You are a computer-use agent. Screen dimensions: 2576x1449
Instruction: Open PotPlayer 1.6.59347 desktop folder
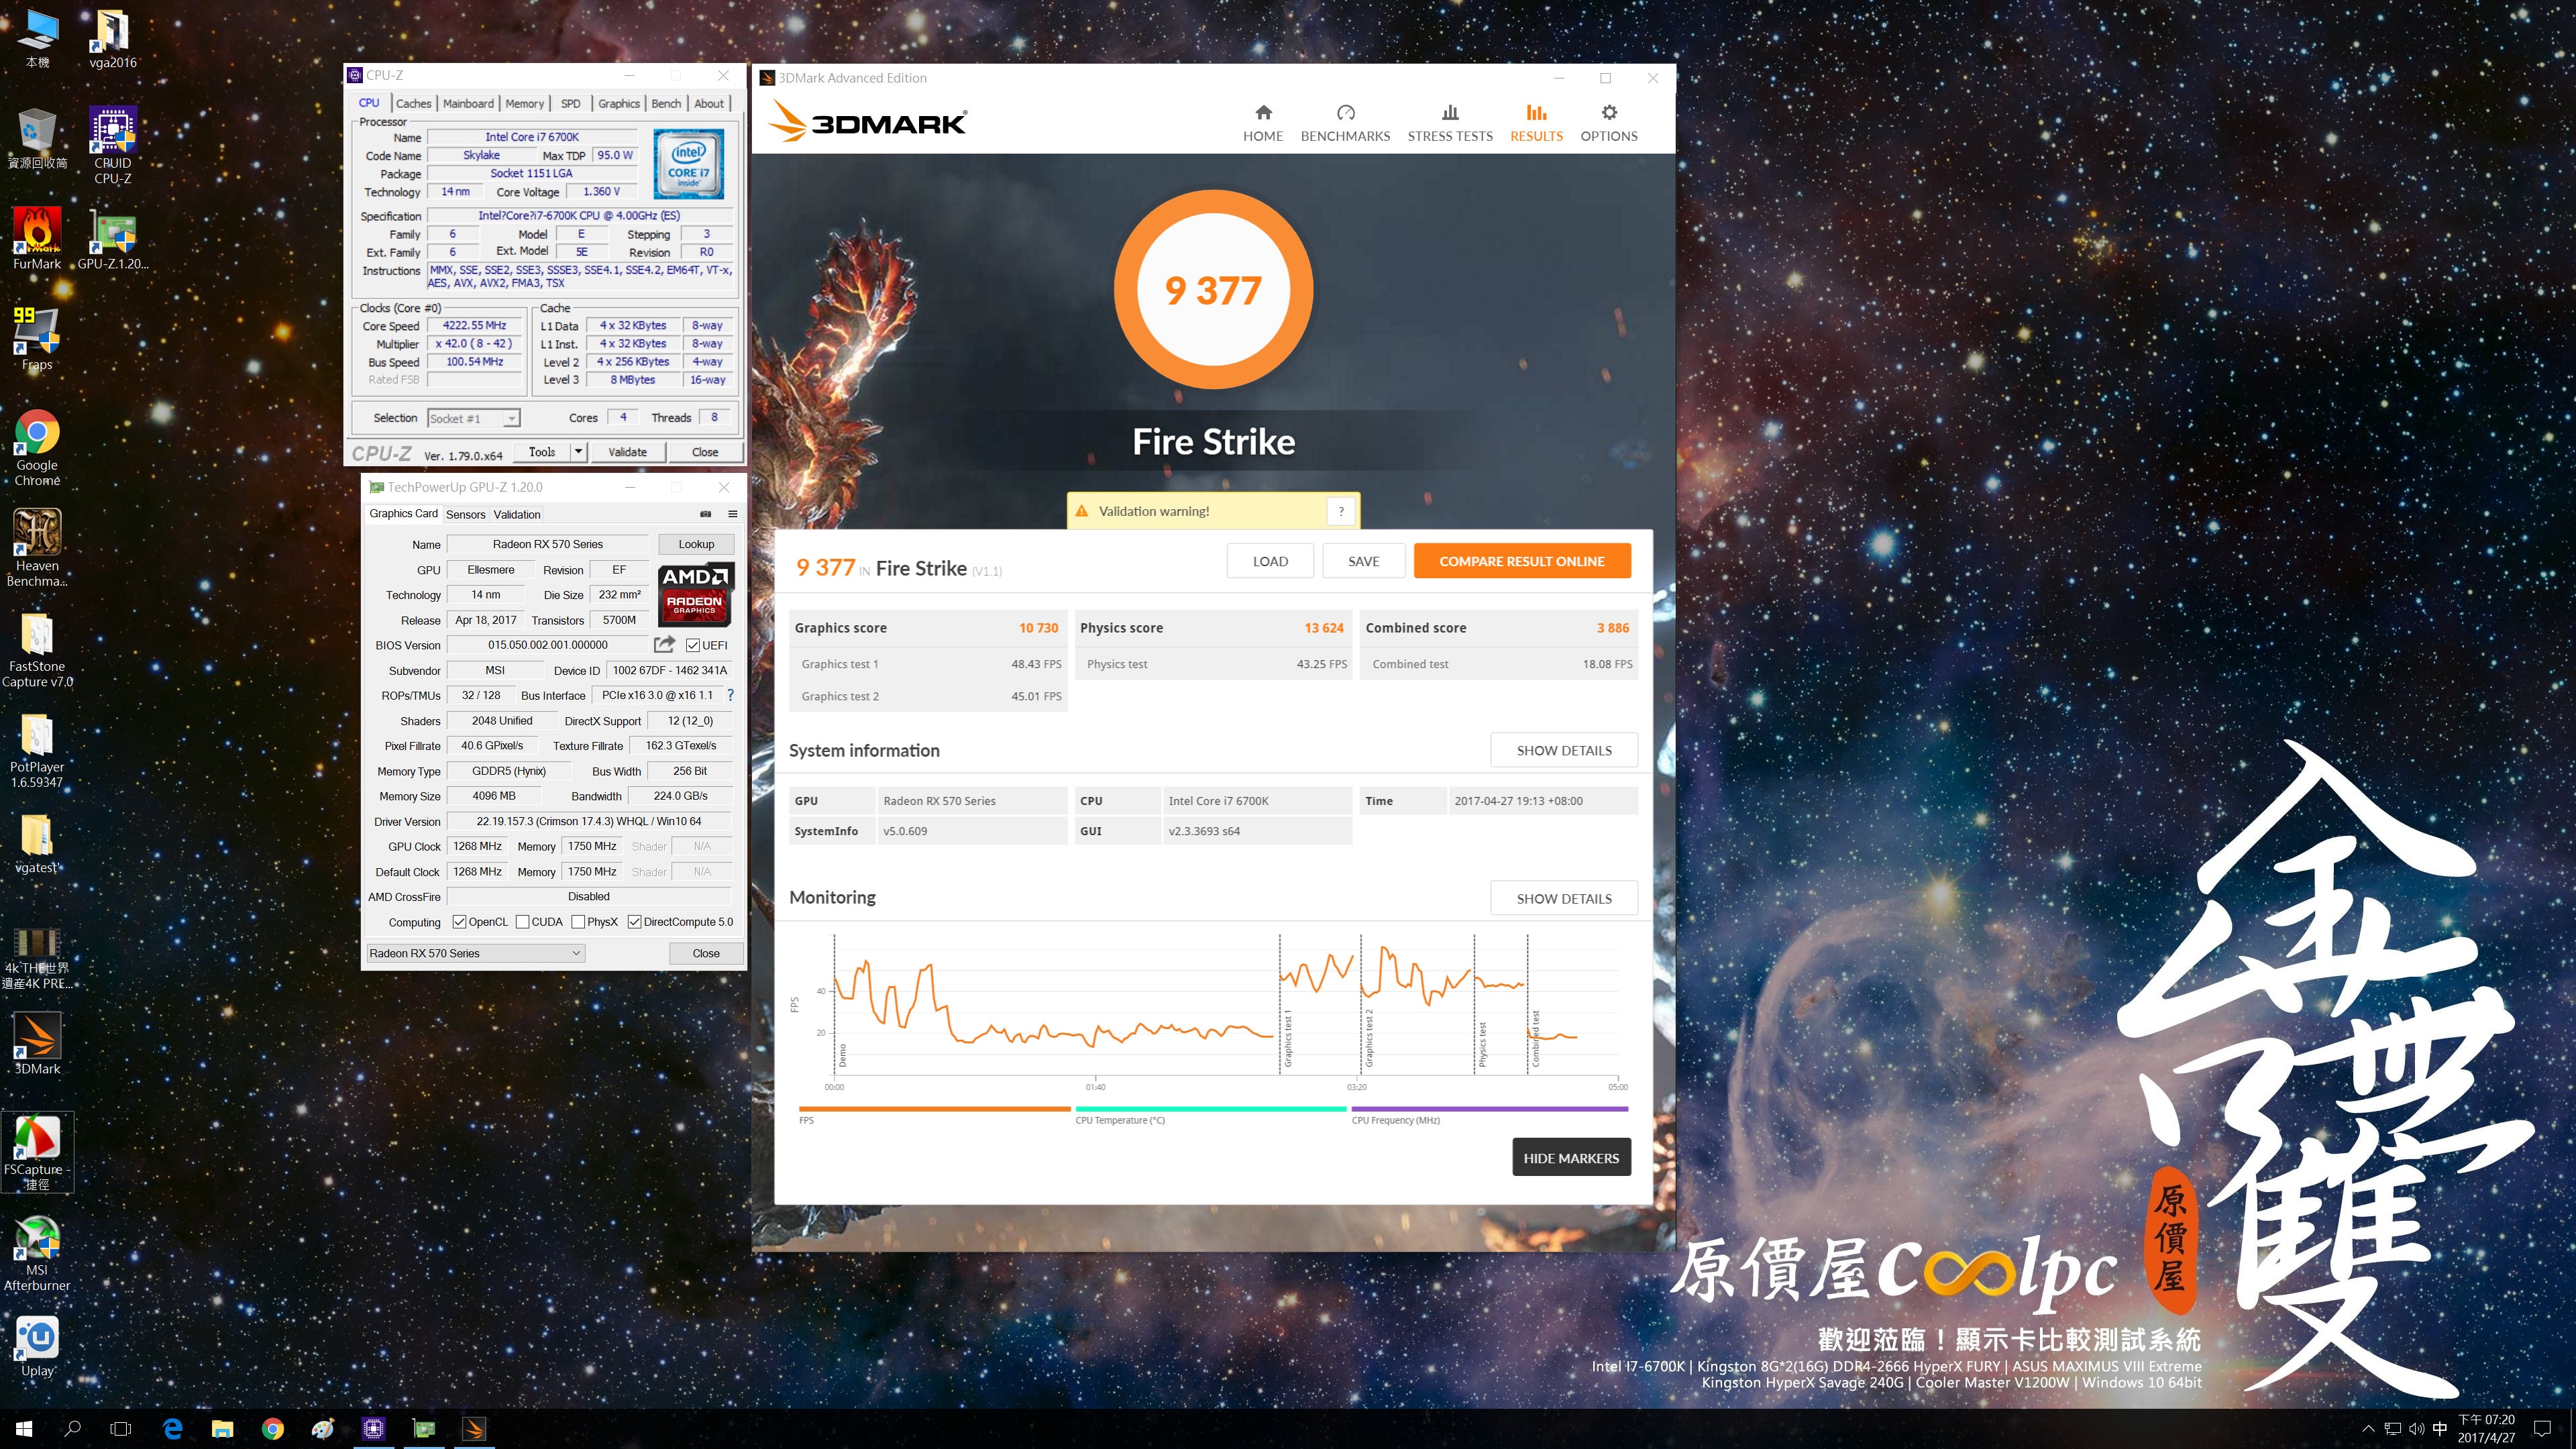coord(37,750)
